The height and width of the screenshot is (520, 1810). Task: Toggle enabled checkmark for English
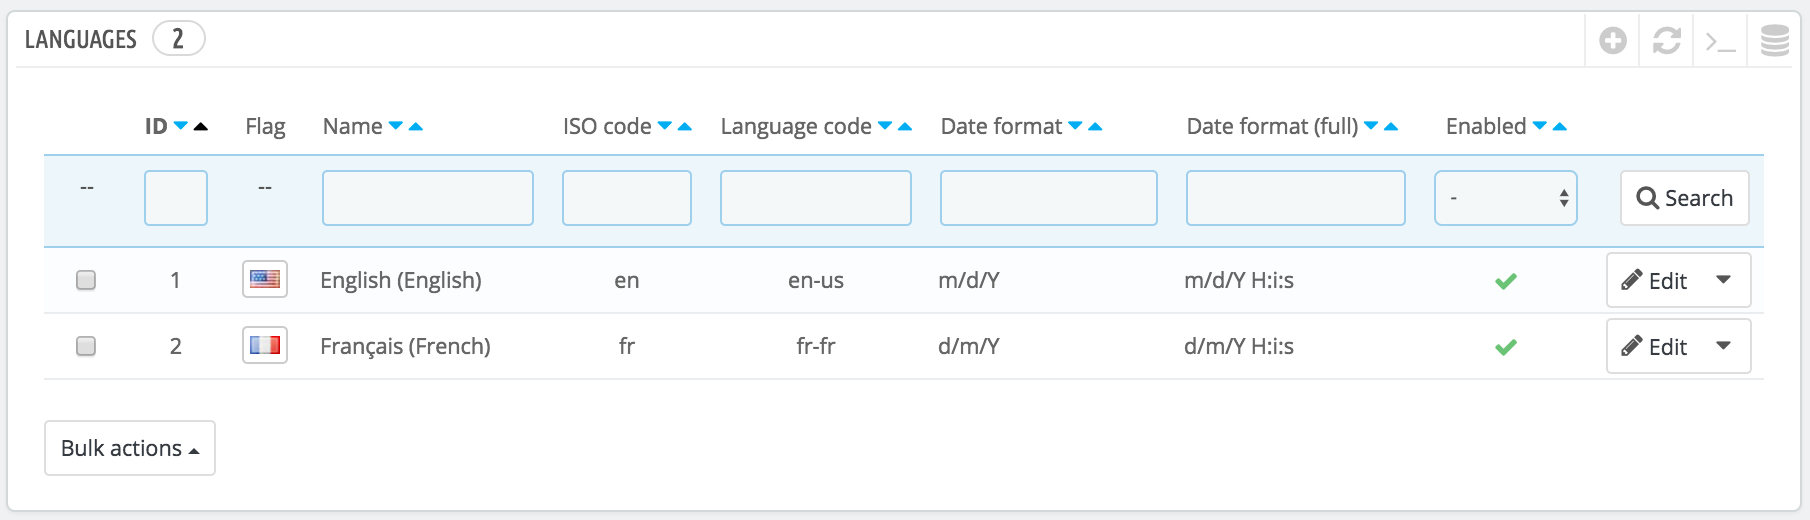tap(1506, 281)
